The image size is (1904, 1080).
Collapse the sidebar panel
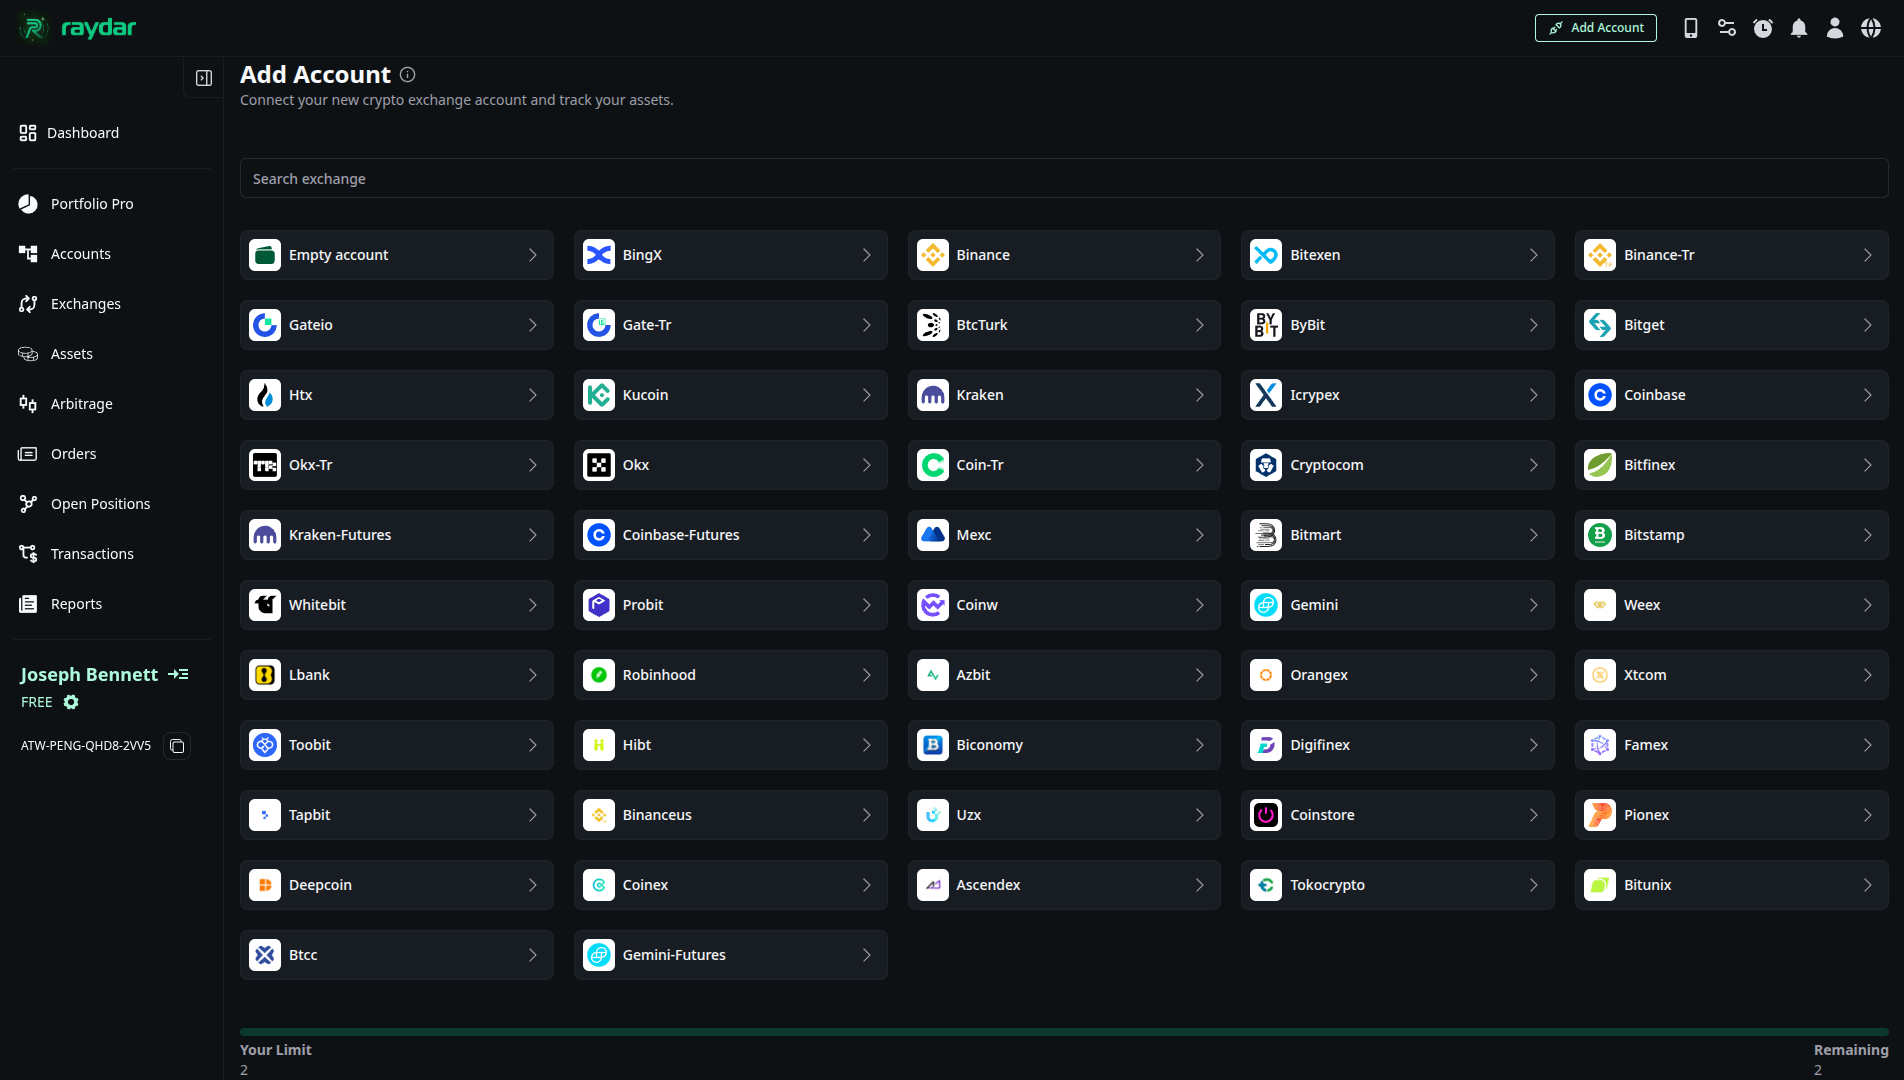[x=204, y=78]
